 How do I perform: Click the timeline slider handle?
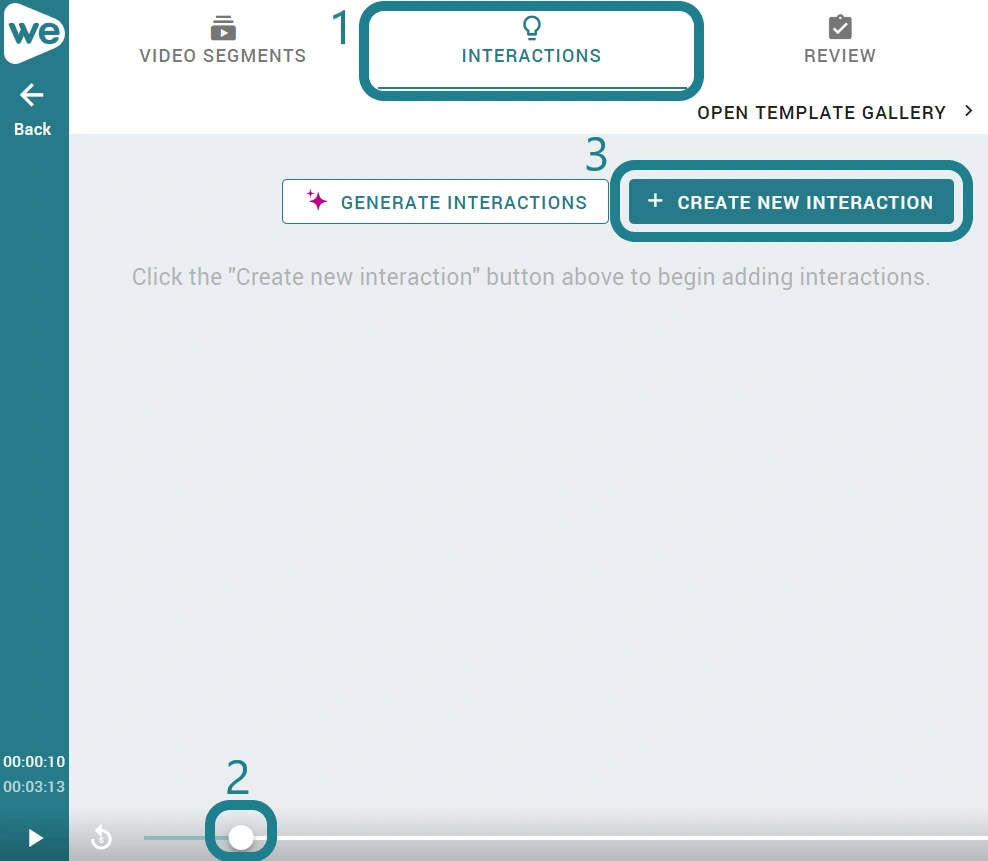pyautogui.click(x=241, y=838)
